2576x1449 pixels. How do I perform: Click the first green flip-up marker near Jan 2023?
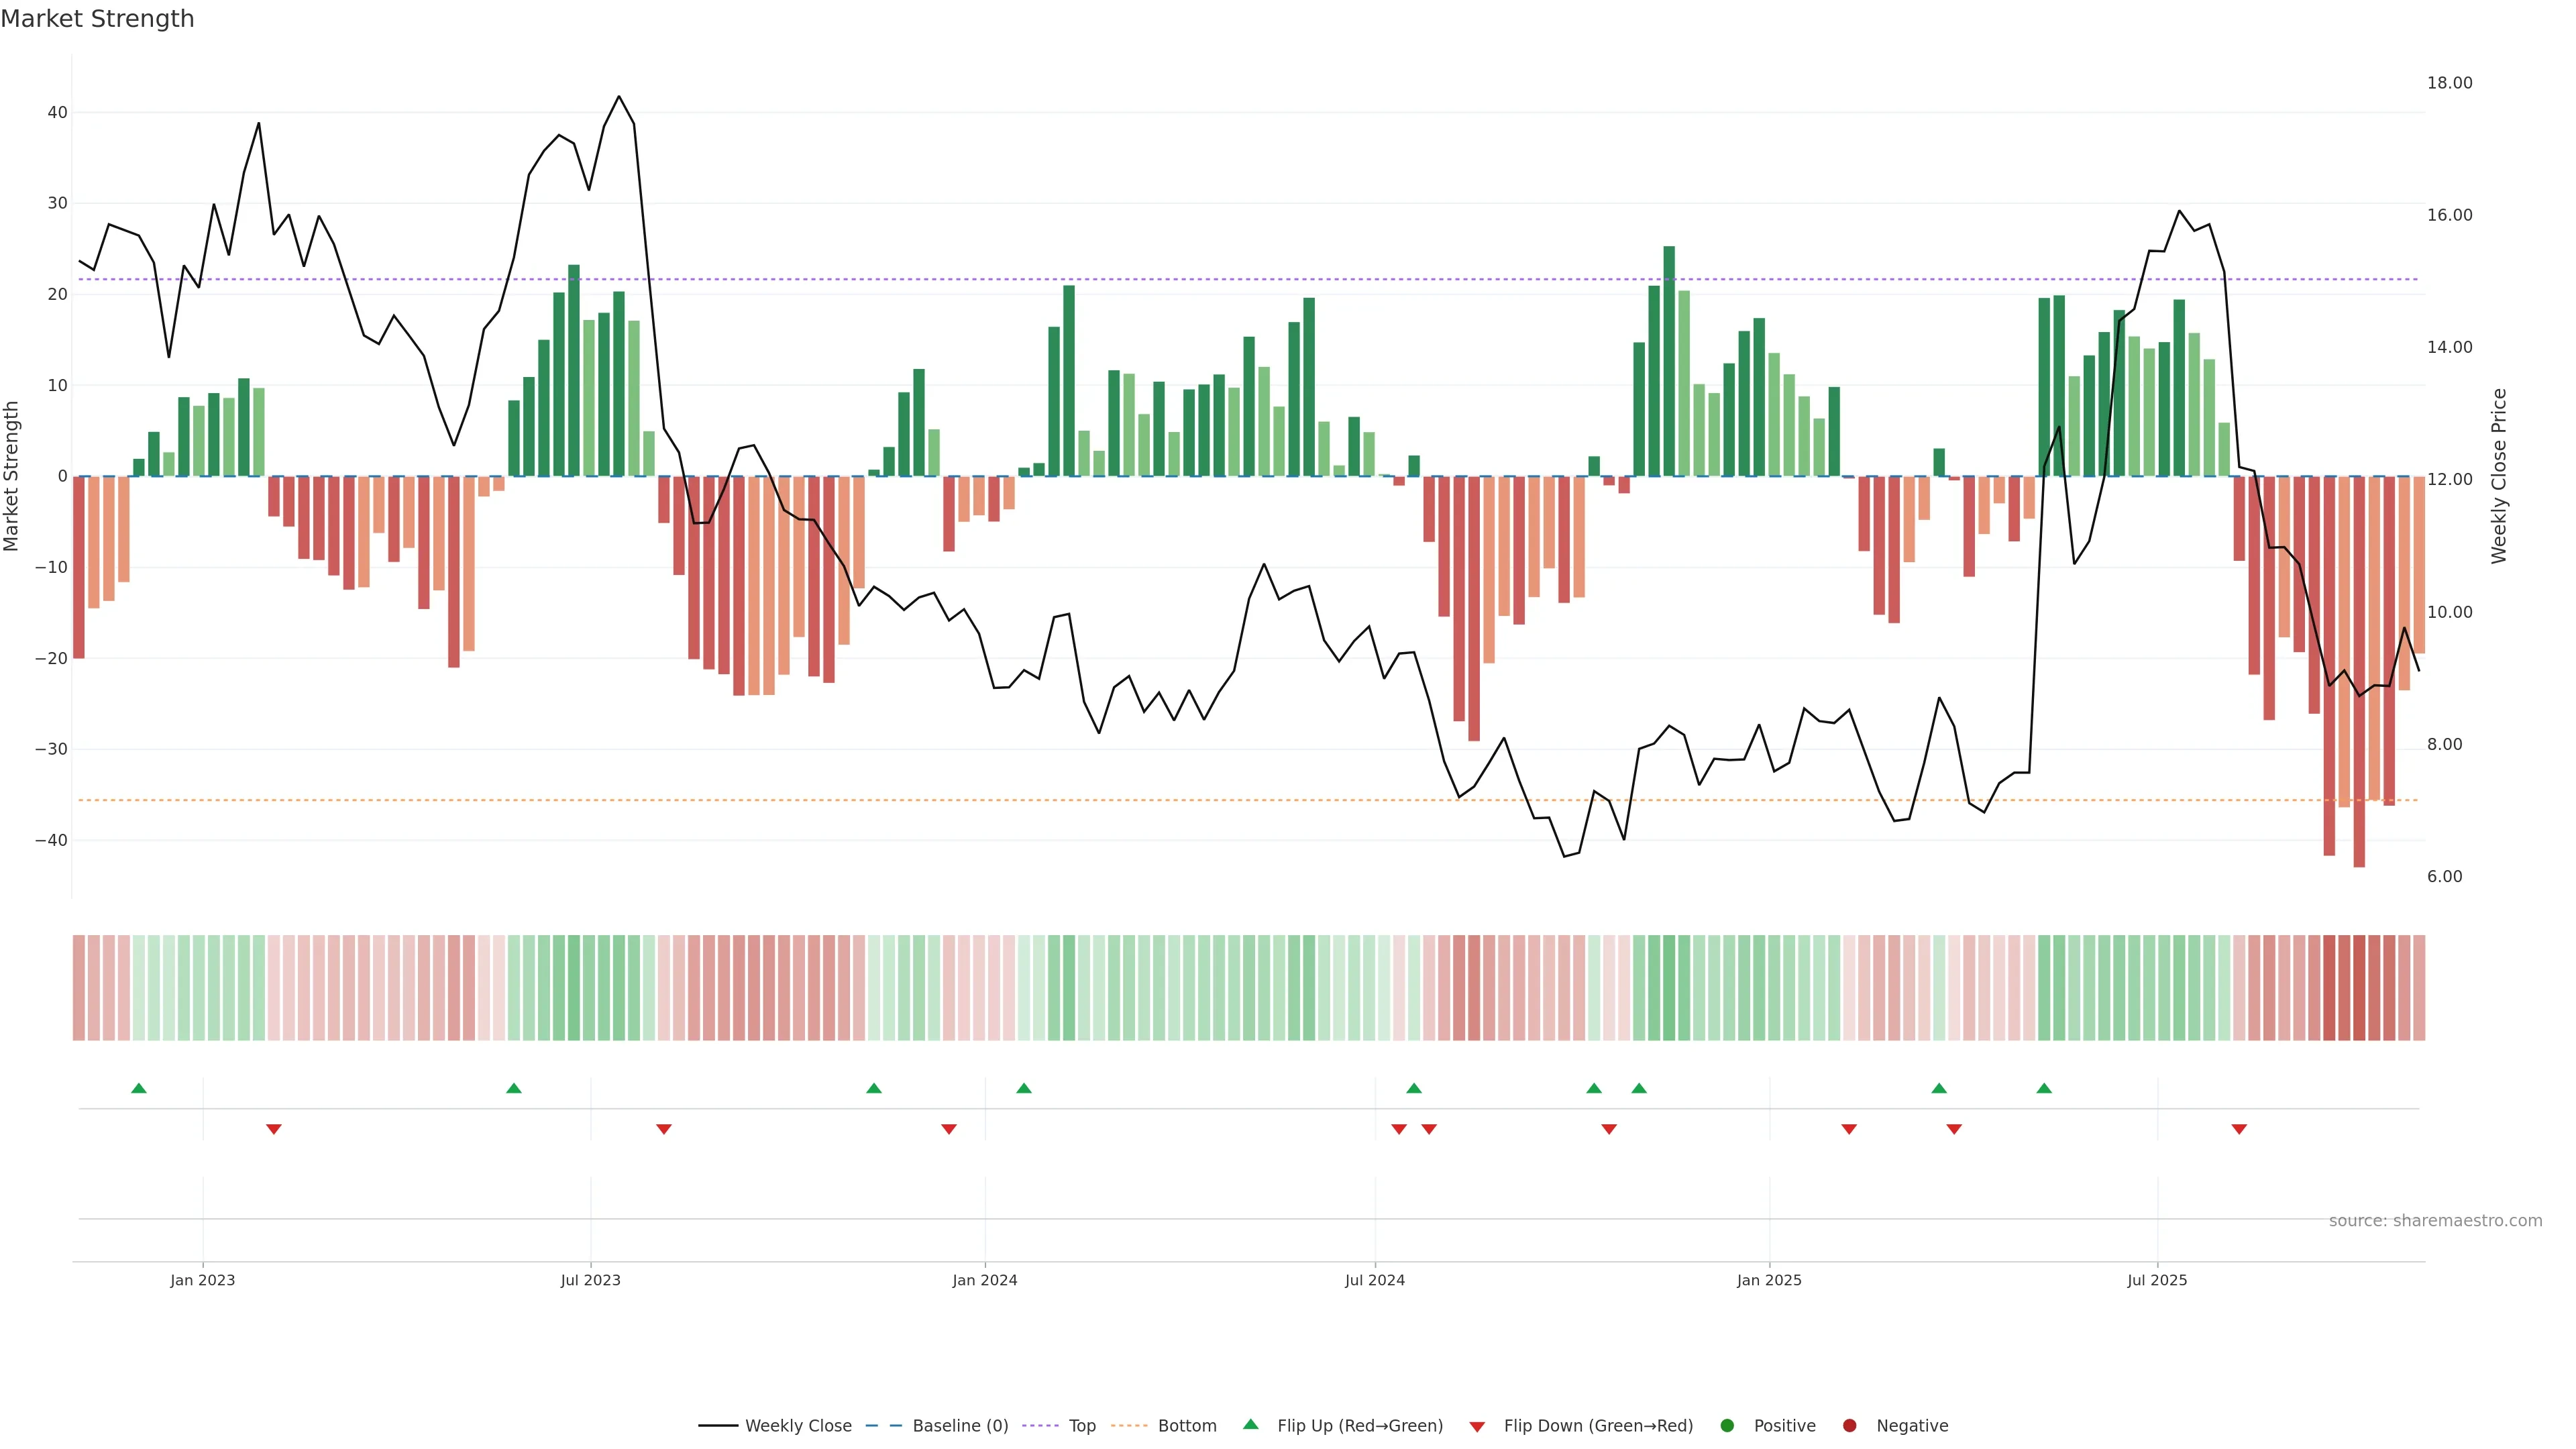139,1088
